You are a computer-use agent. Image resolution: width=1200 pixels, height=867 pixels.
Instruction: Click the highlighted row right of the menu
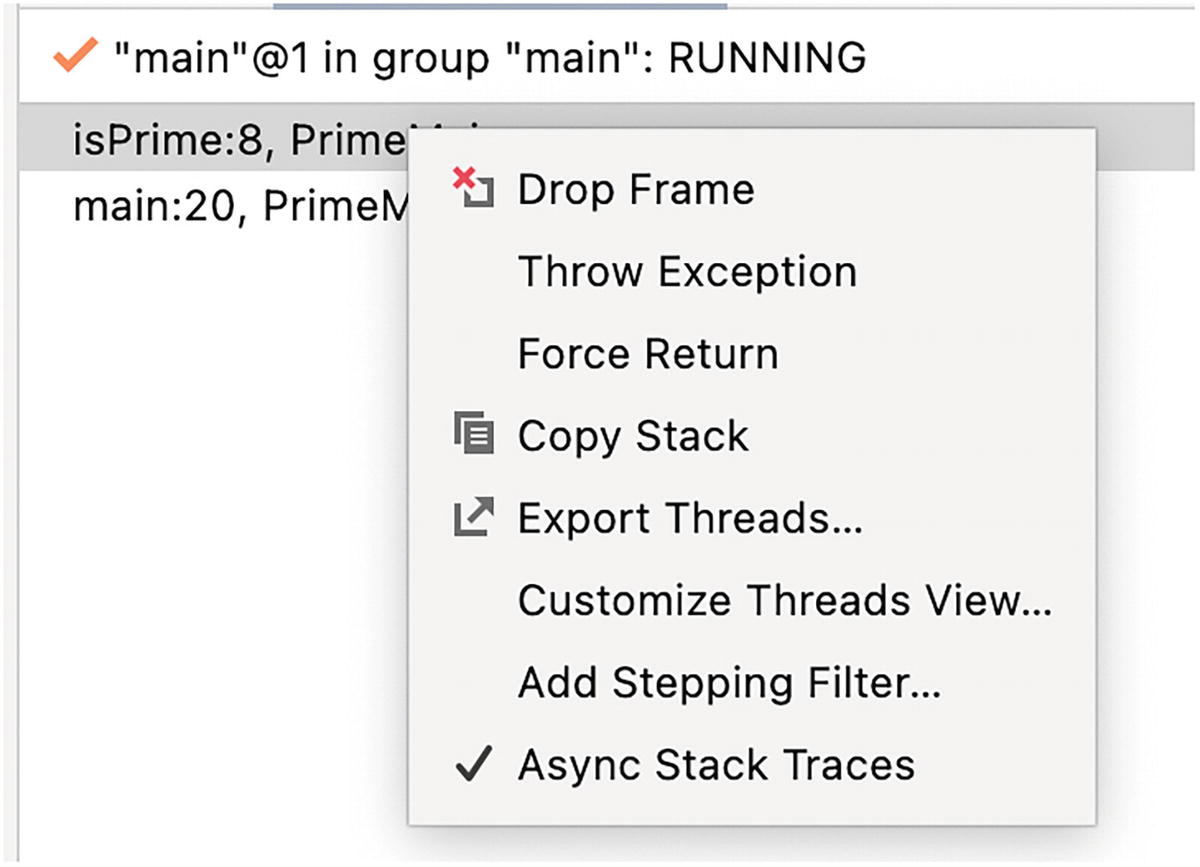pyautogui.click(x=1145, y=141)
